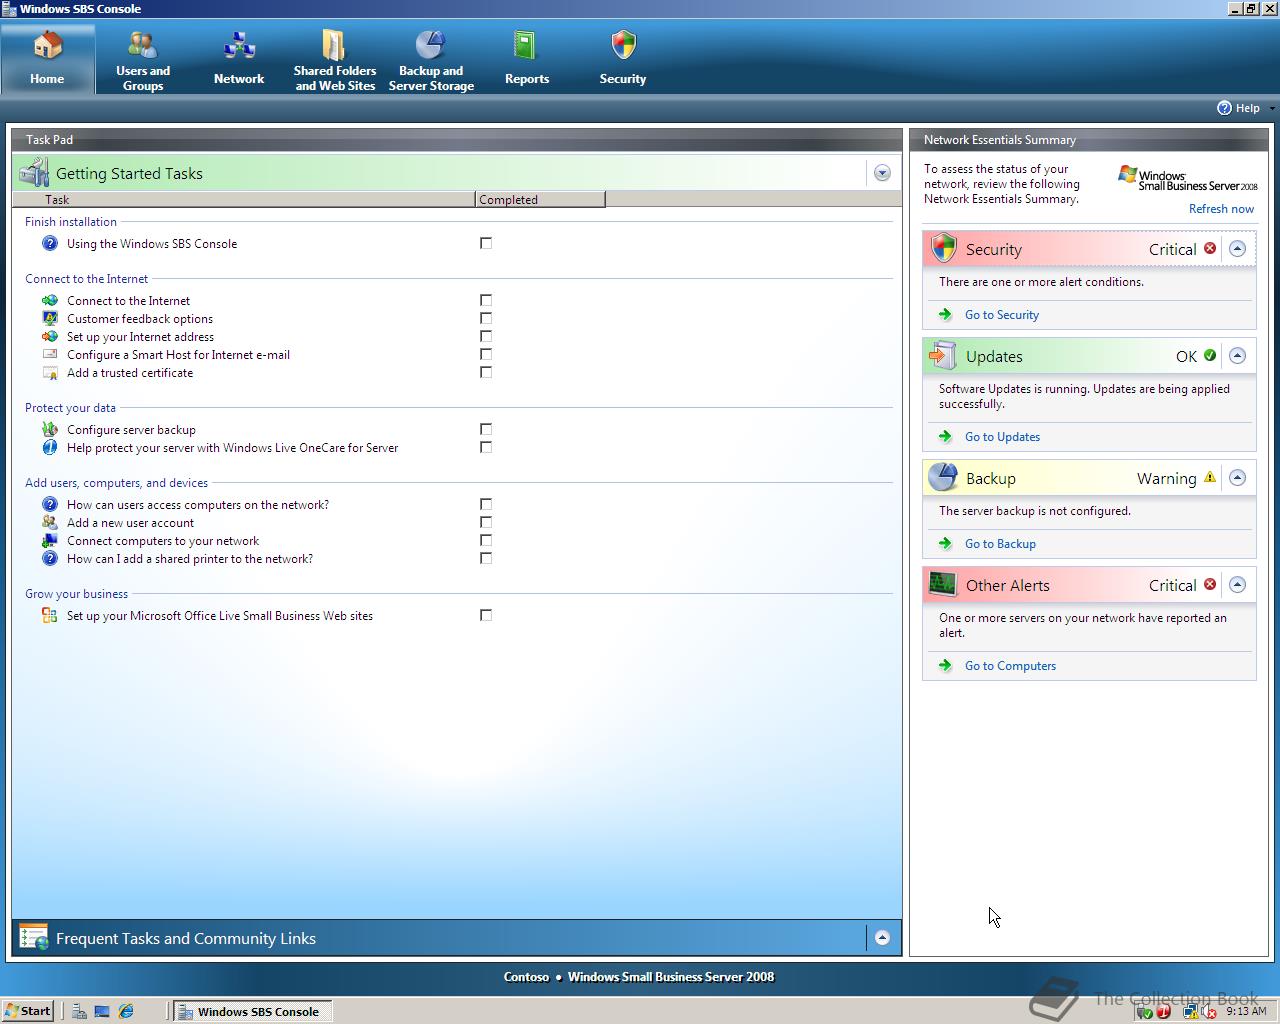Click Configure a Smart Host icon
Image resolution: width=1280 pixels, height=1024 pixels.
[x=50, y=354]
